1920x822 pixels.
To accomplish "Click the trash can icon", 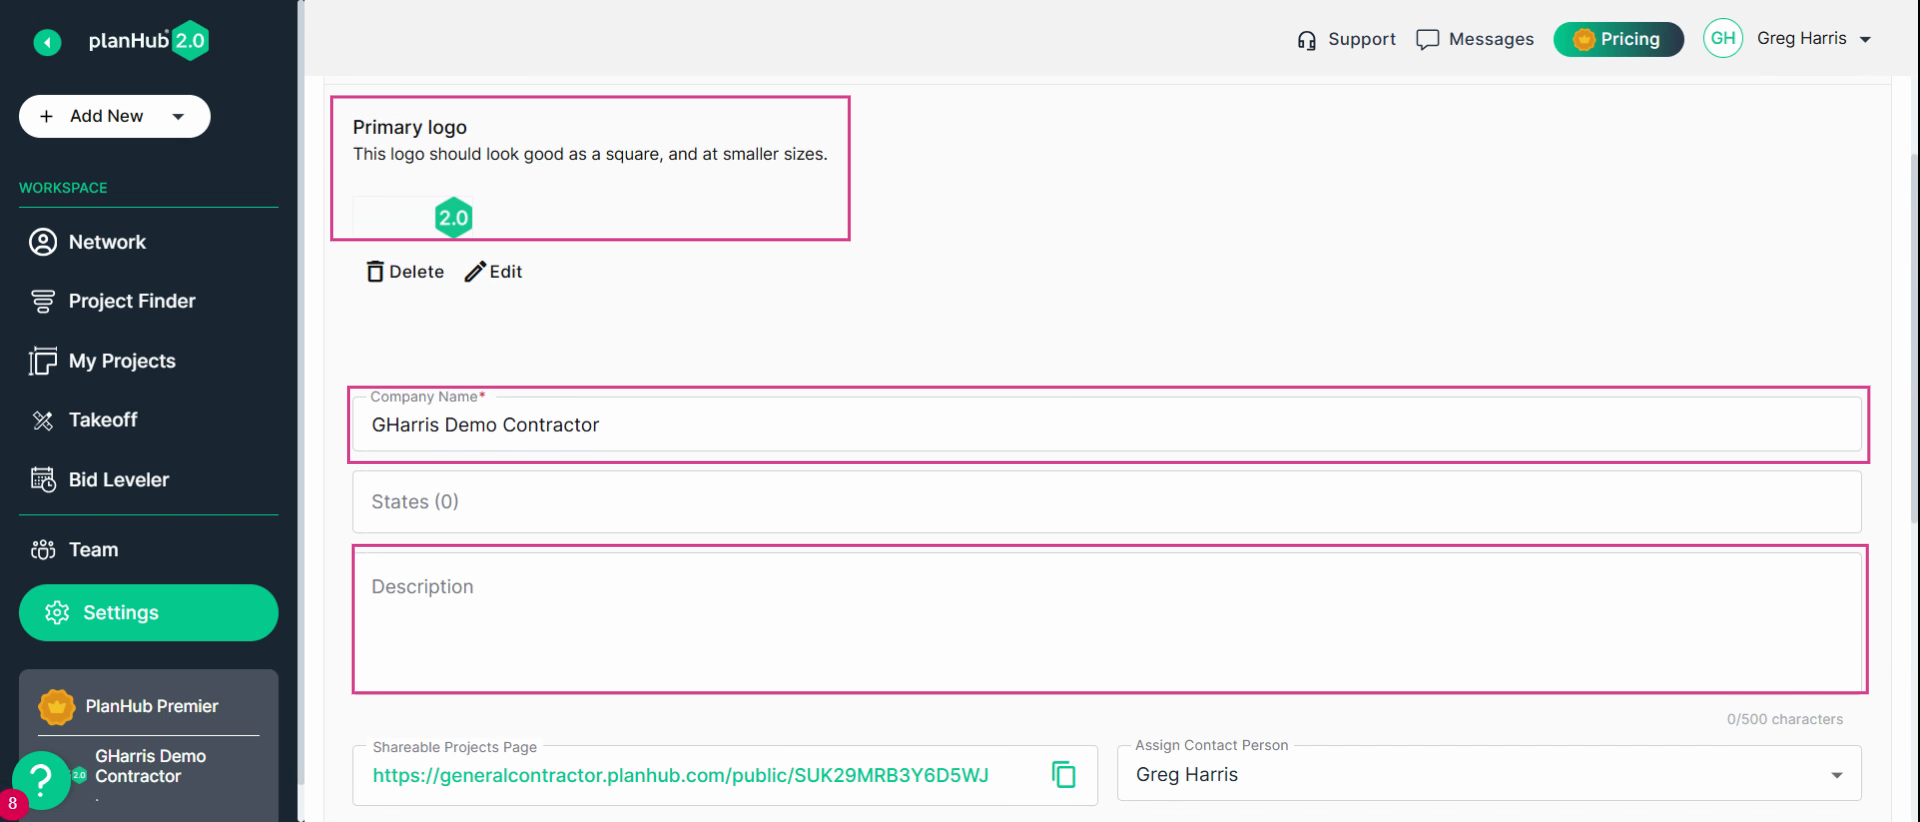I will click(x=375, y=272).
